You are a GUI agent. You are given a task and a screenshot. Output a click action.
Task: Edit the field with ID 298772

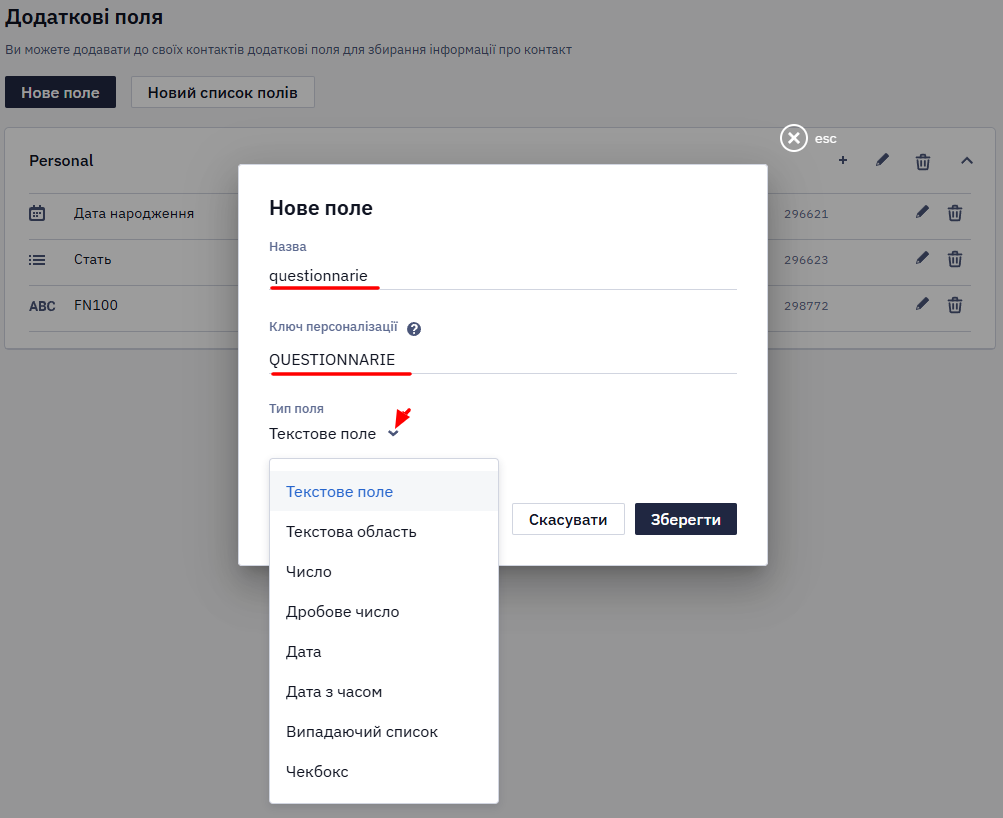922,304
